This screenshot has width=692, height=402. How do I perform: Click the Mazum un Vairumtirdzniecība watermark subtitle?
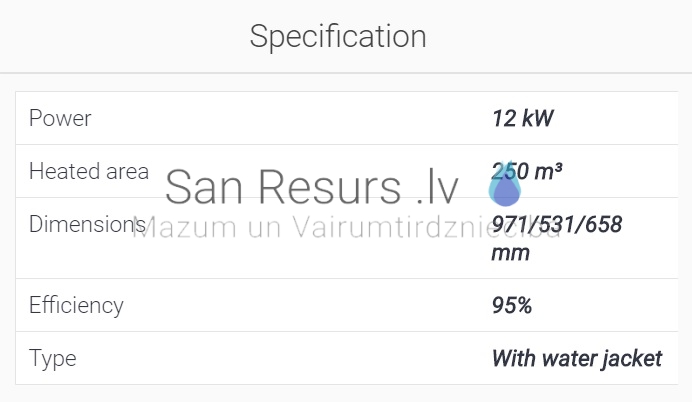346,228
